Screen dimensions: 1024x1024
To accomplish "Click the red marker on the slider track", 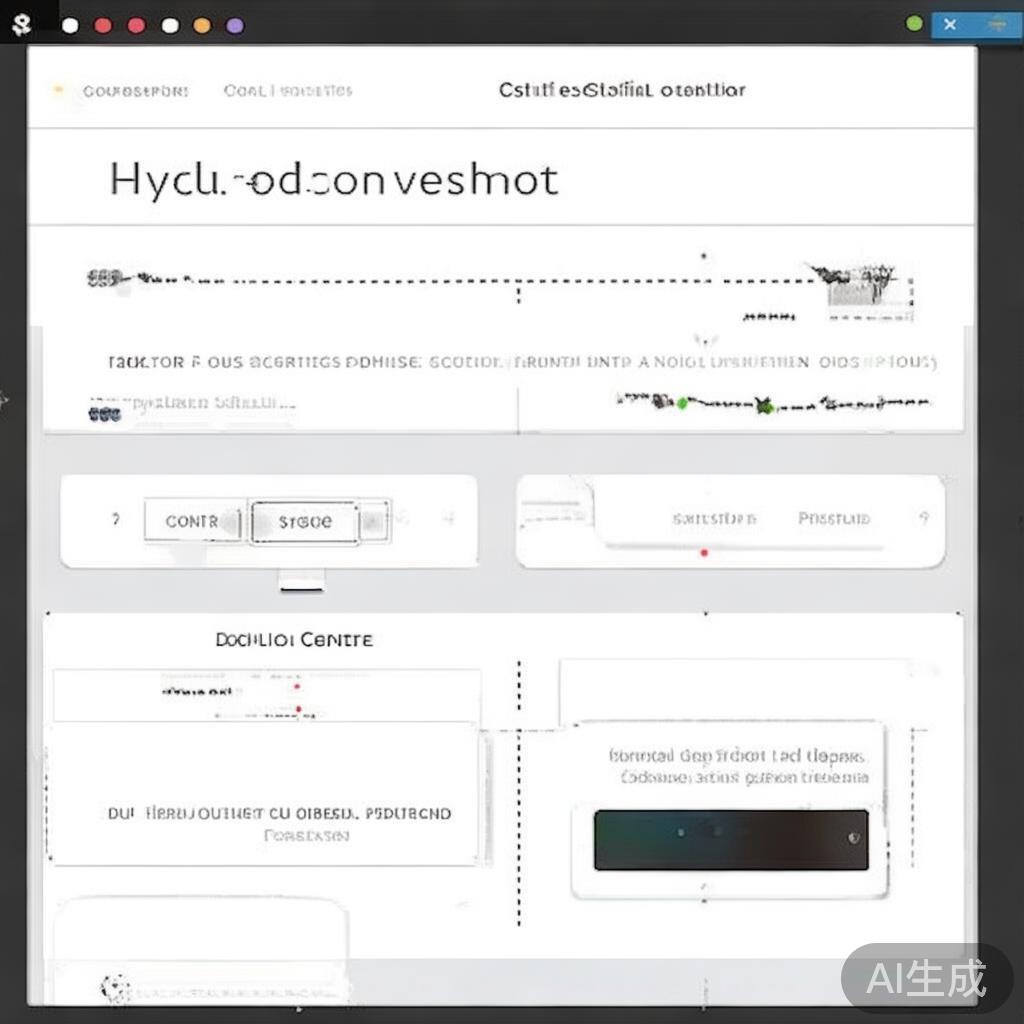I will pyautogui.click(x=704, y=552).
